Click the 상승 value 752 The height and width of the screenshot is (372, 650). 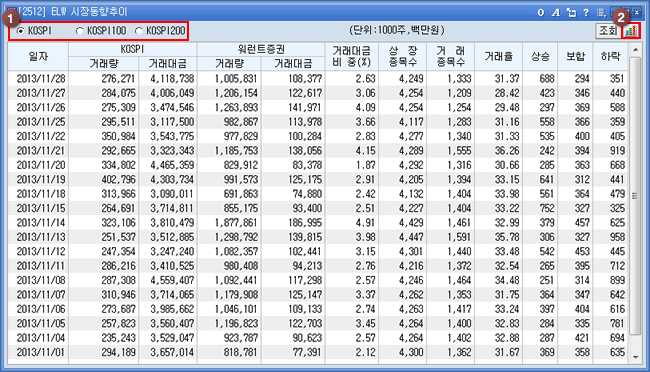click(546, 208)
